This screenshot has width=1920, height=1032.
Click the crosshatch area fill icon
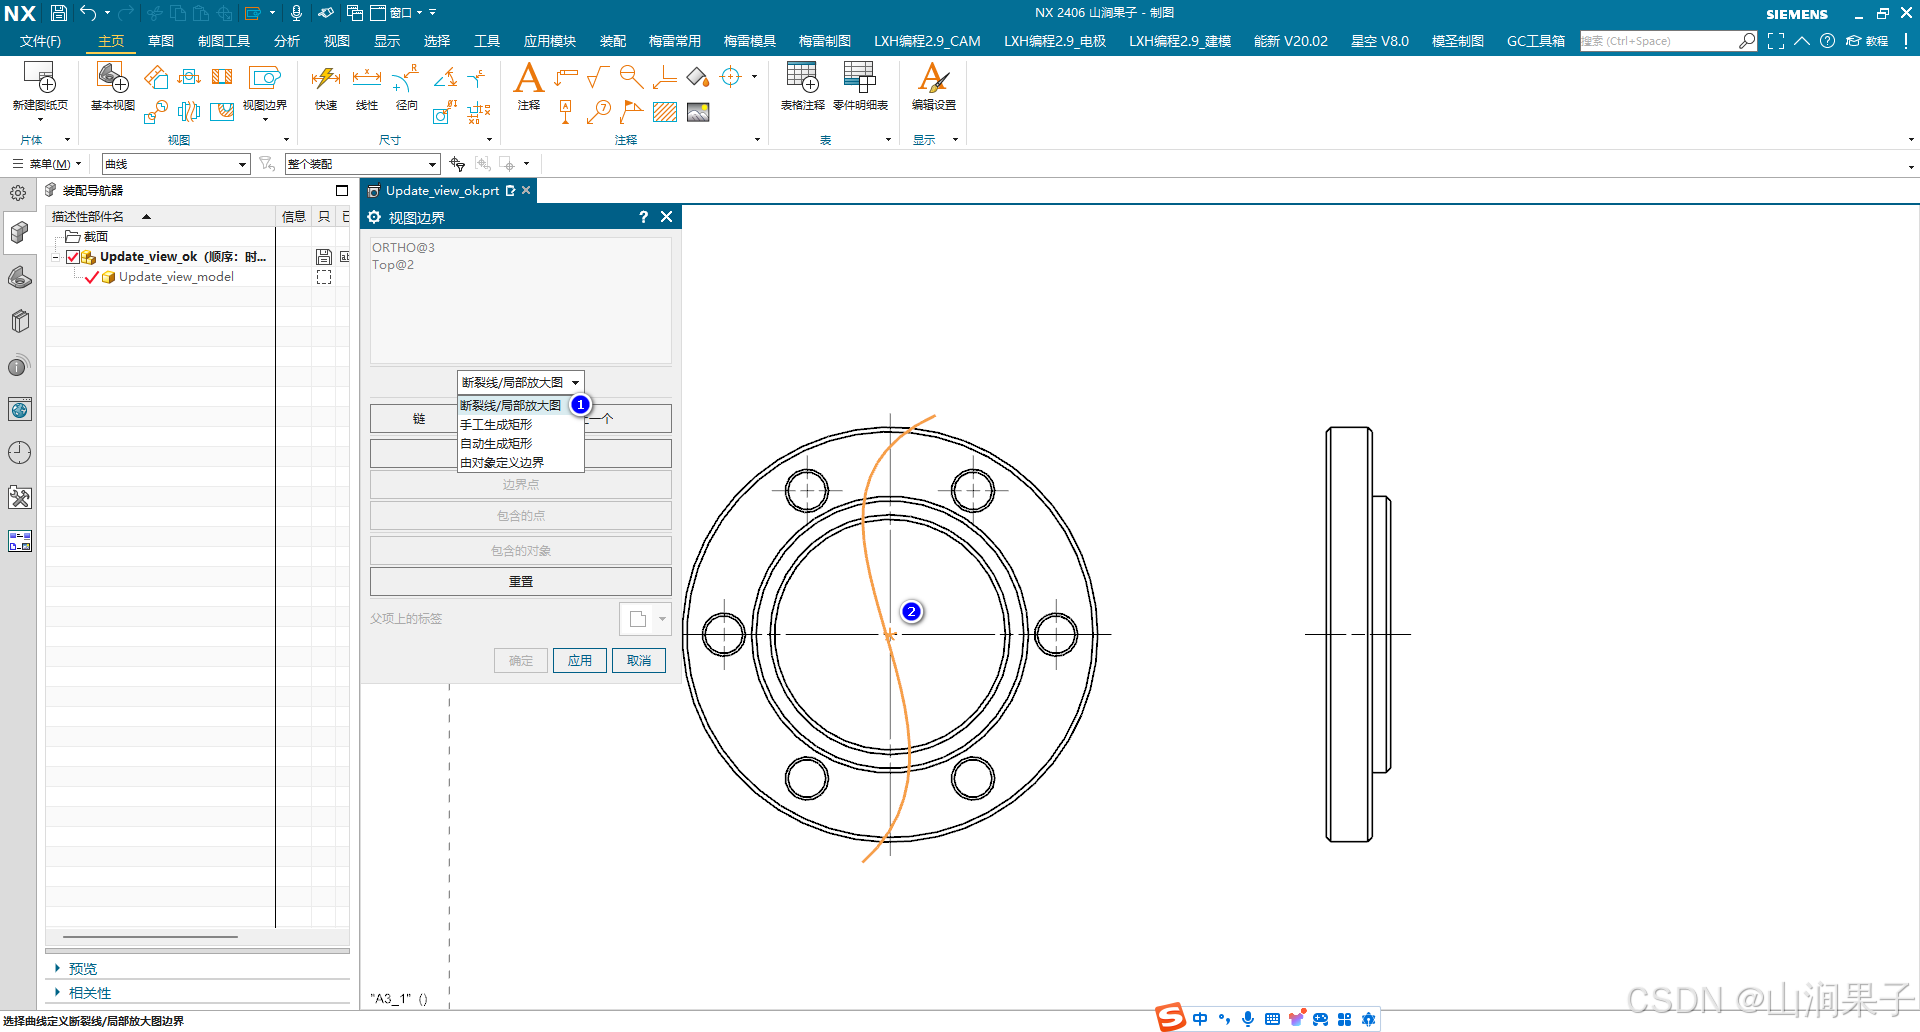(665, 112)
